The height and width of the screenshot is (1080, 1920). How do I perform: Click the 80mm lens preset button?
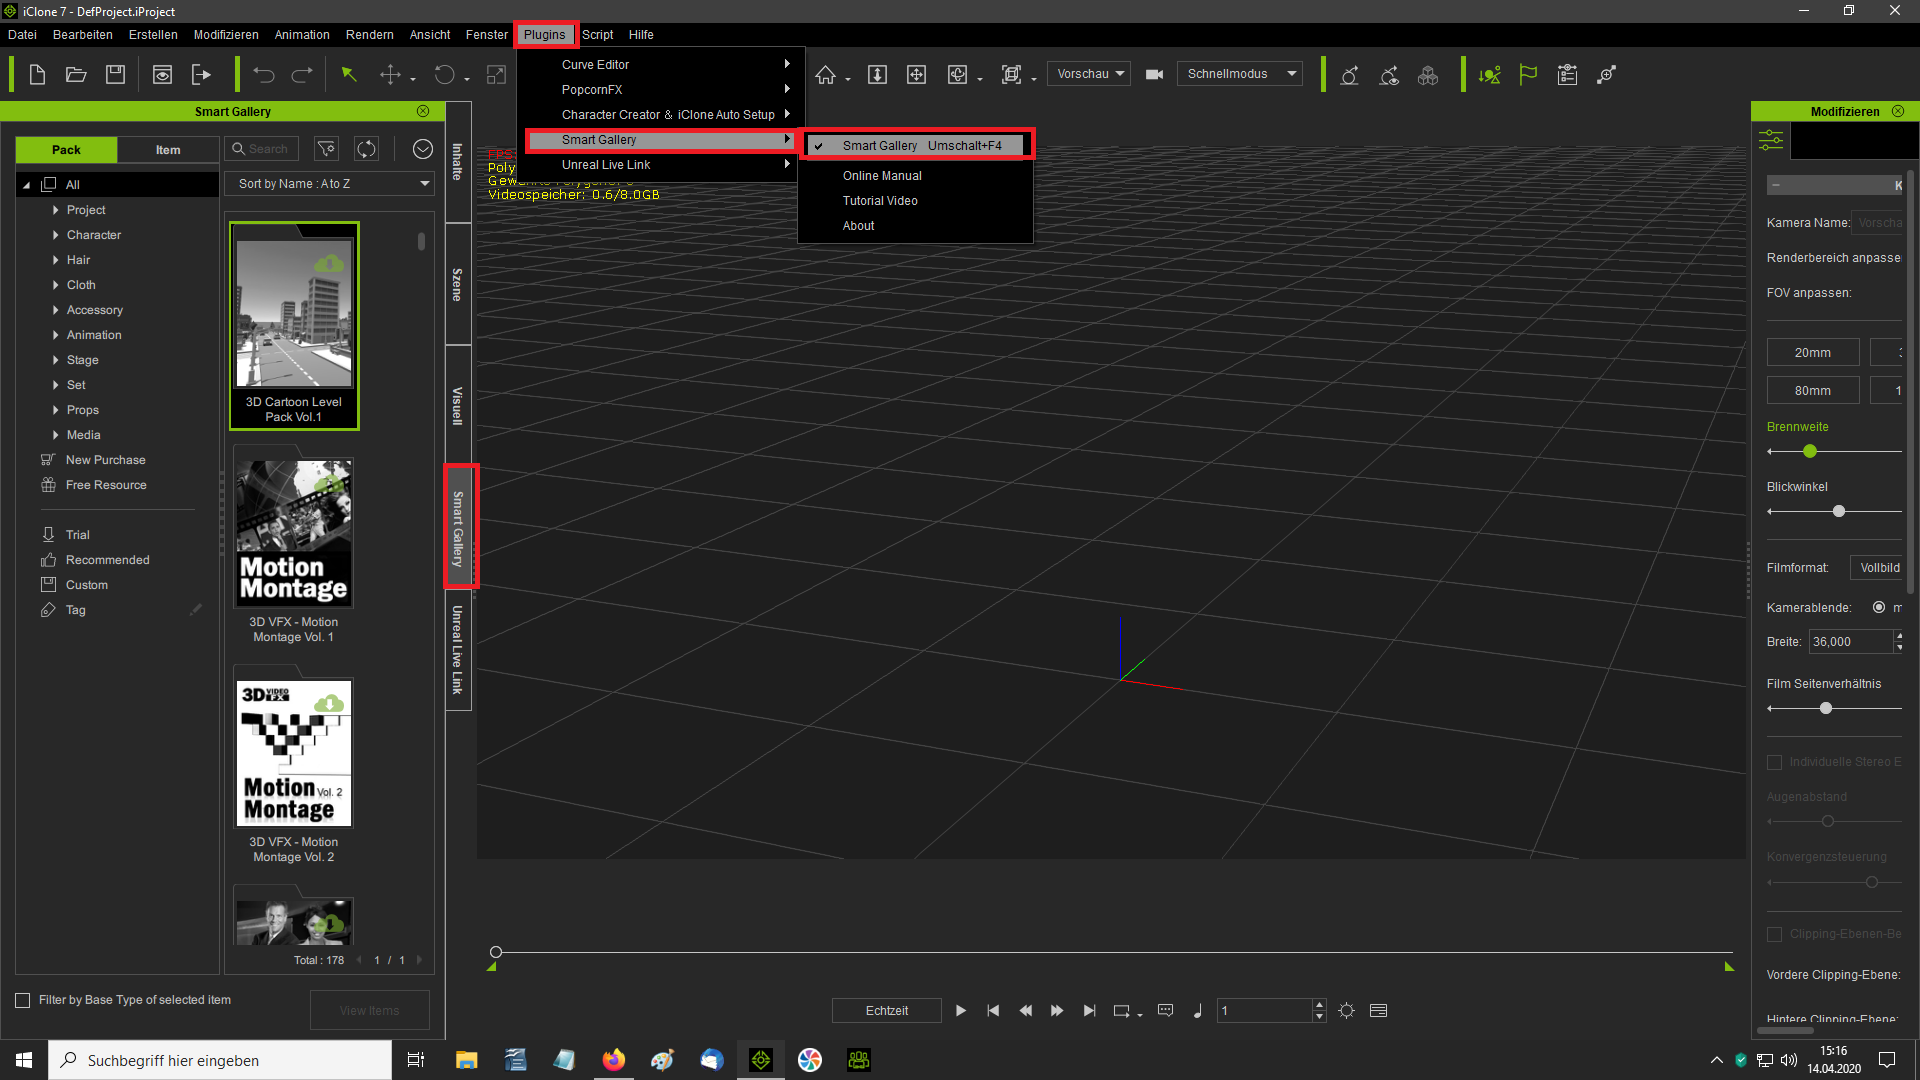coord(1812,391)
